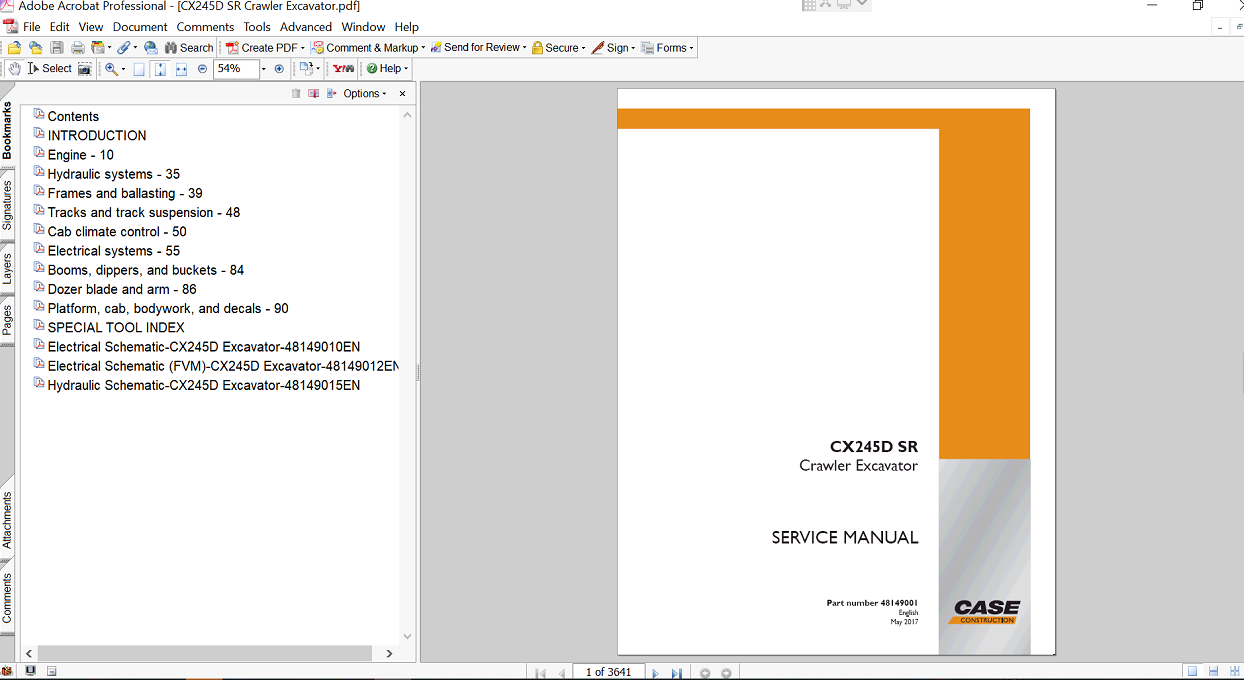The image size is (1244, 680).
Task: Select the Hand tool
Action: tap(14, 69)
